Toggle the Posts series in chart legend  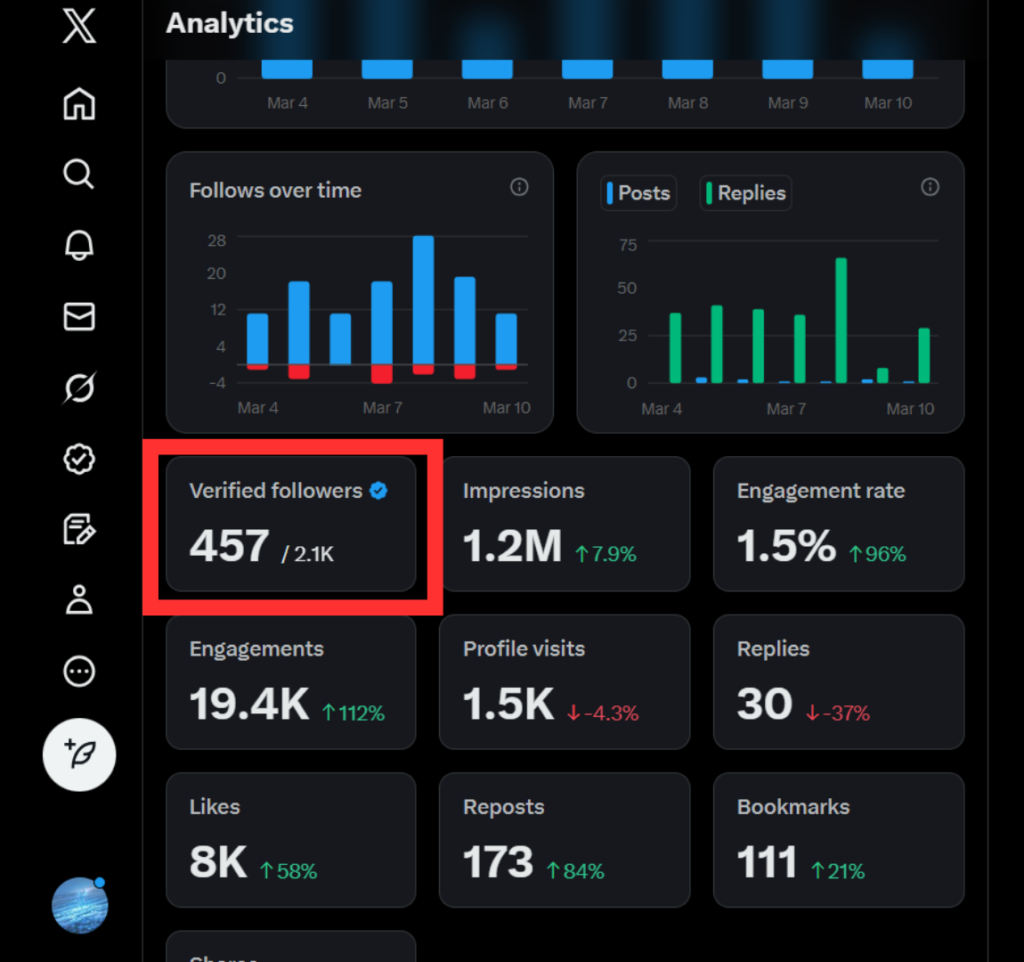click(638, 193)
